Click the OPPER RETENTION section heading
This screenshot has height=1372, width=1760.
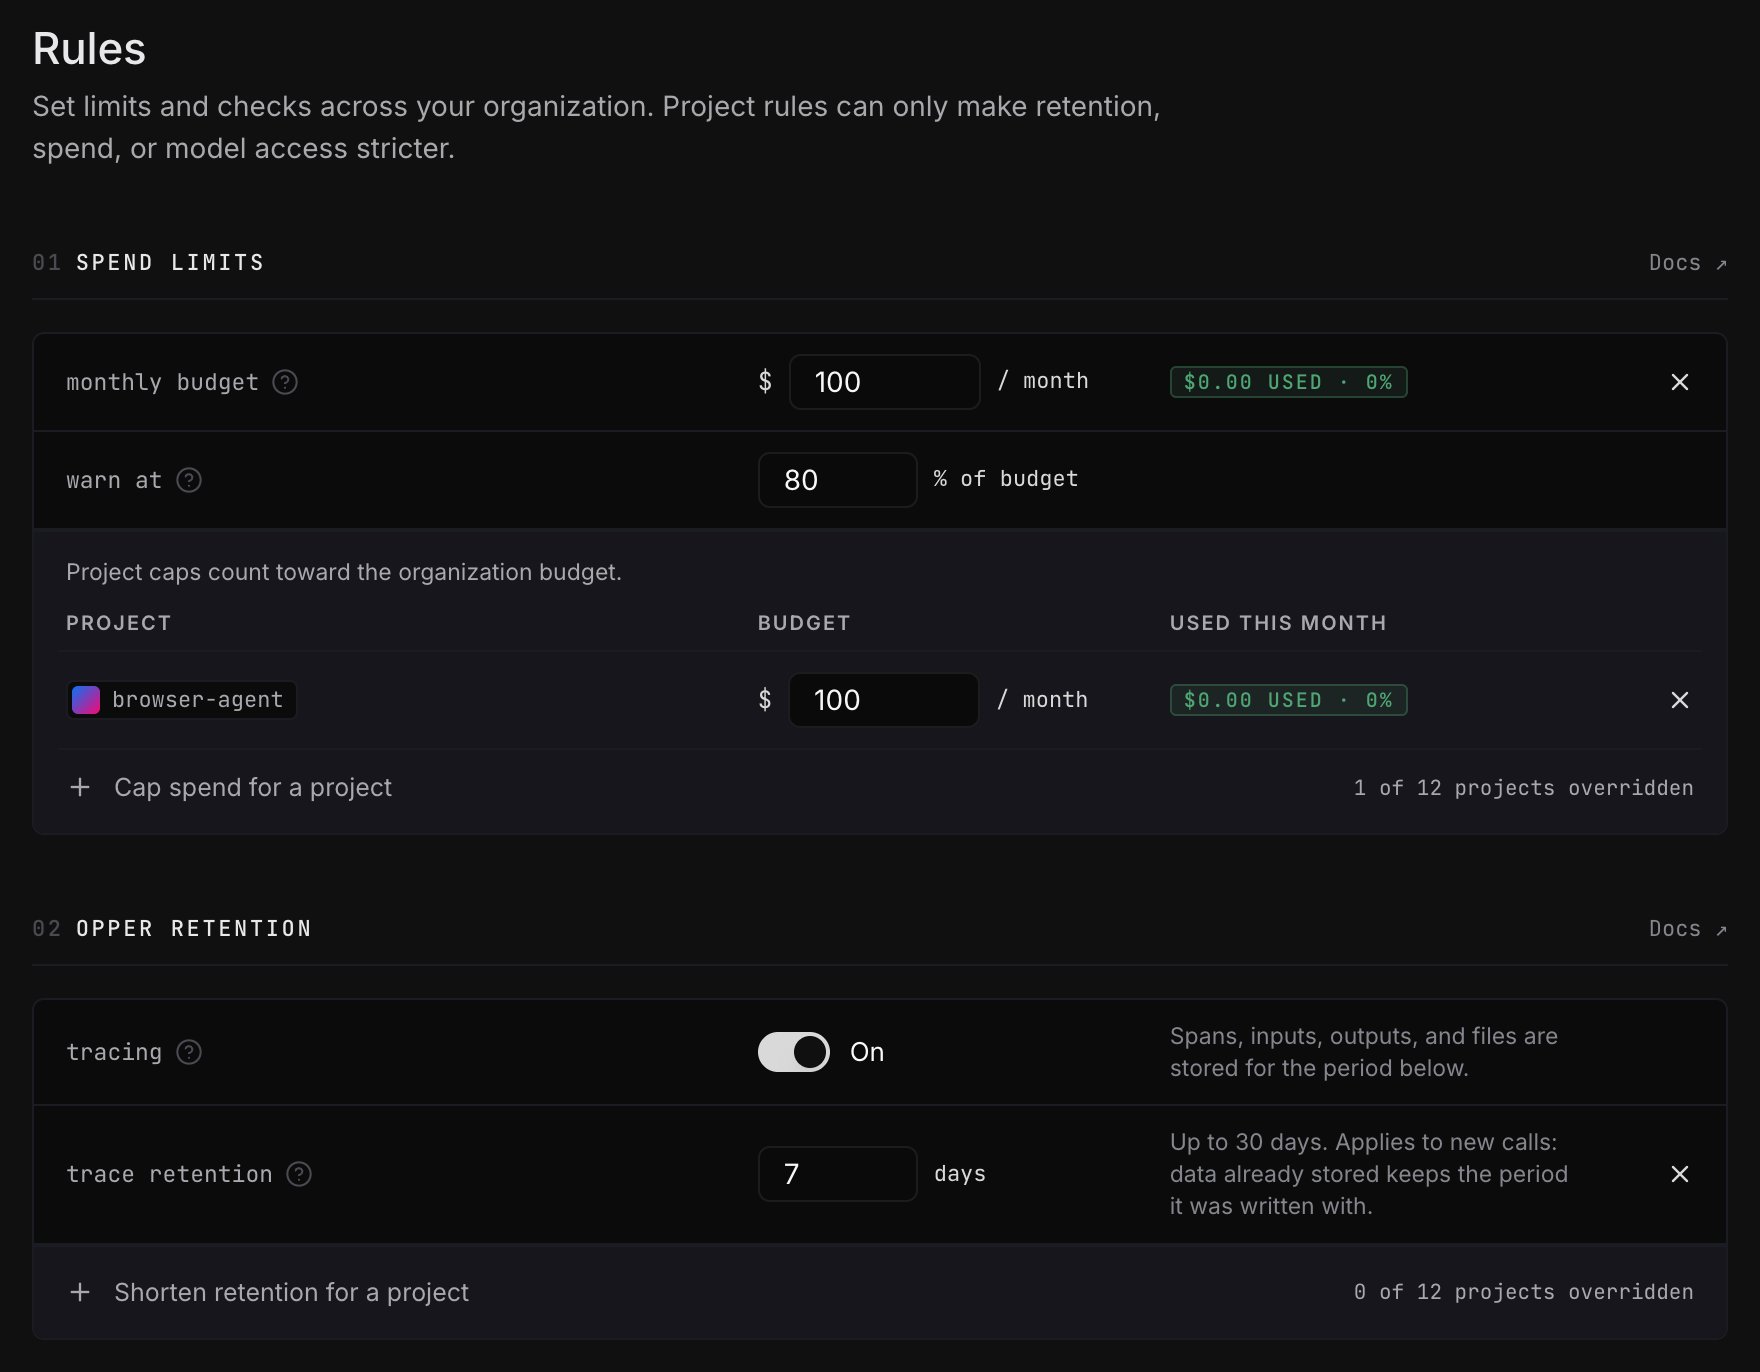194,929
